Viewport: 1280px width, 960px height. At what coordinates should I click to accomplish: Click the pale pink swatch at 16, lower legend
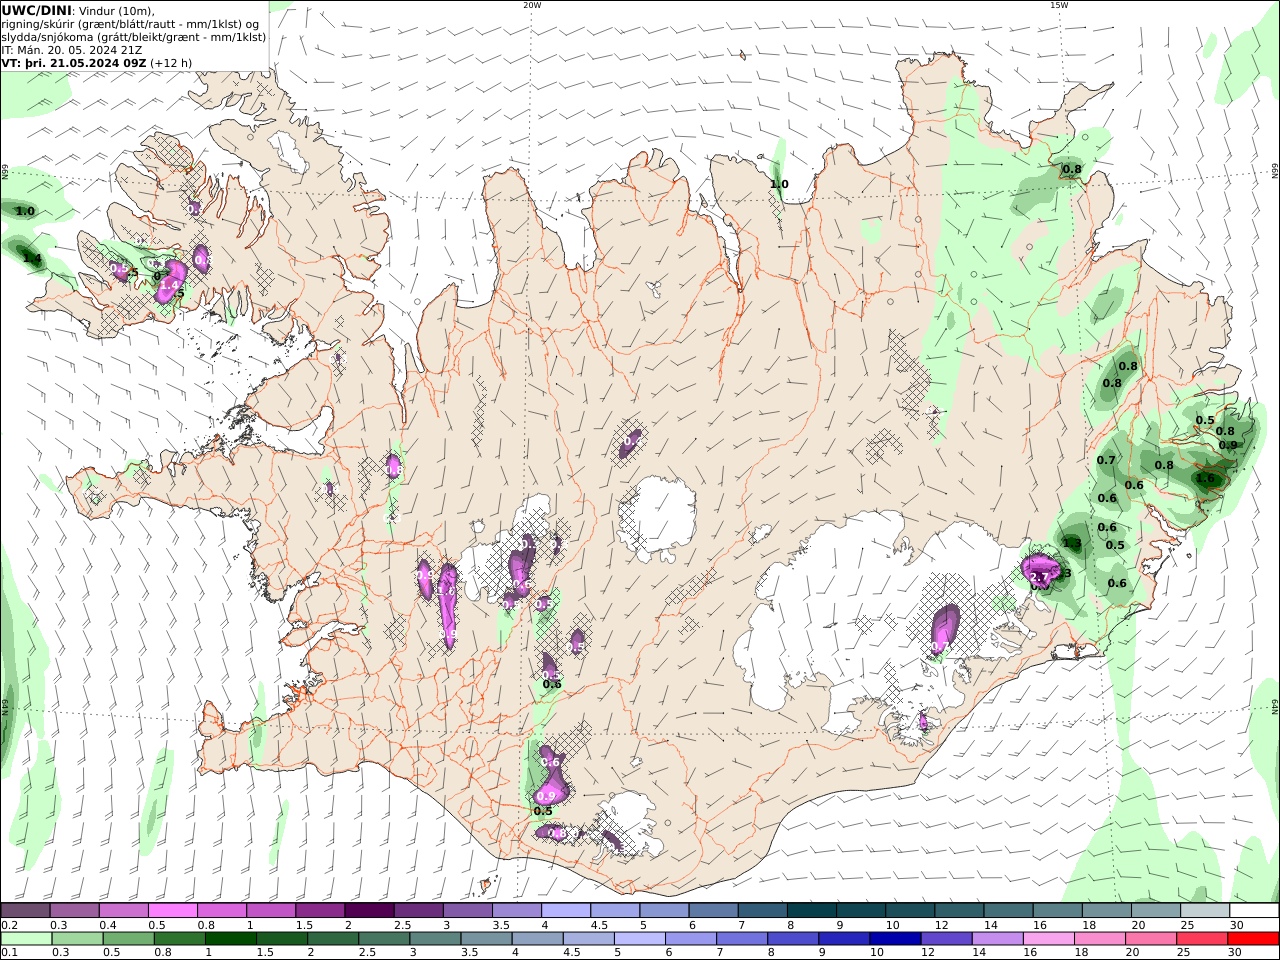[1049, 939]
